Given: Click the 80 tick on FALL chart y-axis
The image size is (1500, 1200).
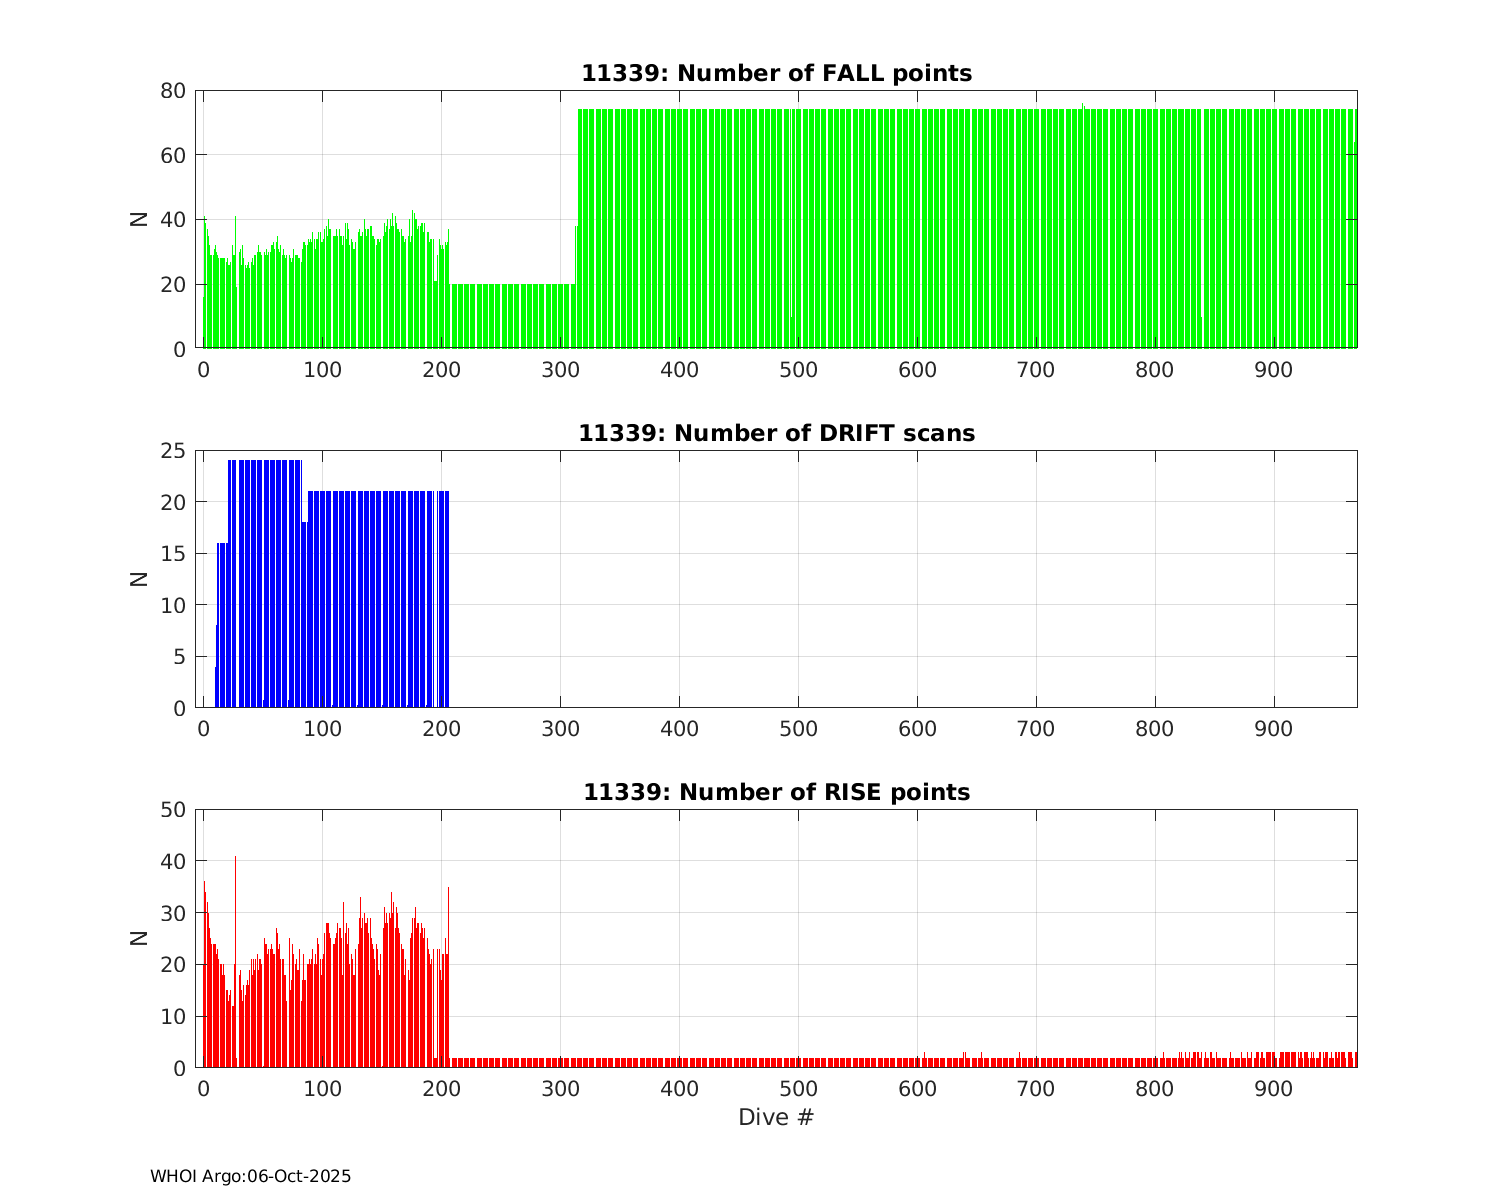Looking at the screenshot, I should pos(173,91).
